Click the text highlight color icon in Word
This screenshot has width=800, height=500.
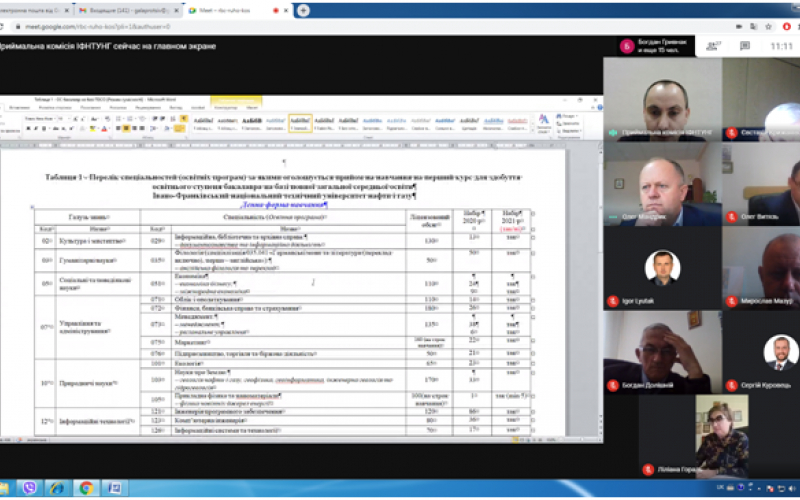(x=93, y=129)
